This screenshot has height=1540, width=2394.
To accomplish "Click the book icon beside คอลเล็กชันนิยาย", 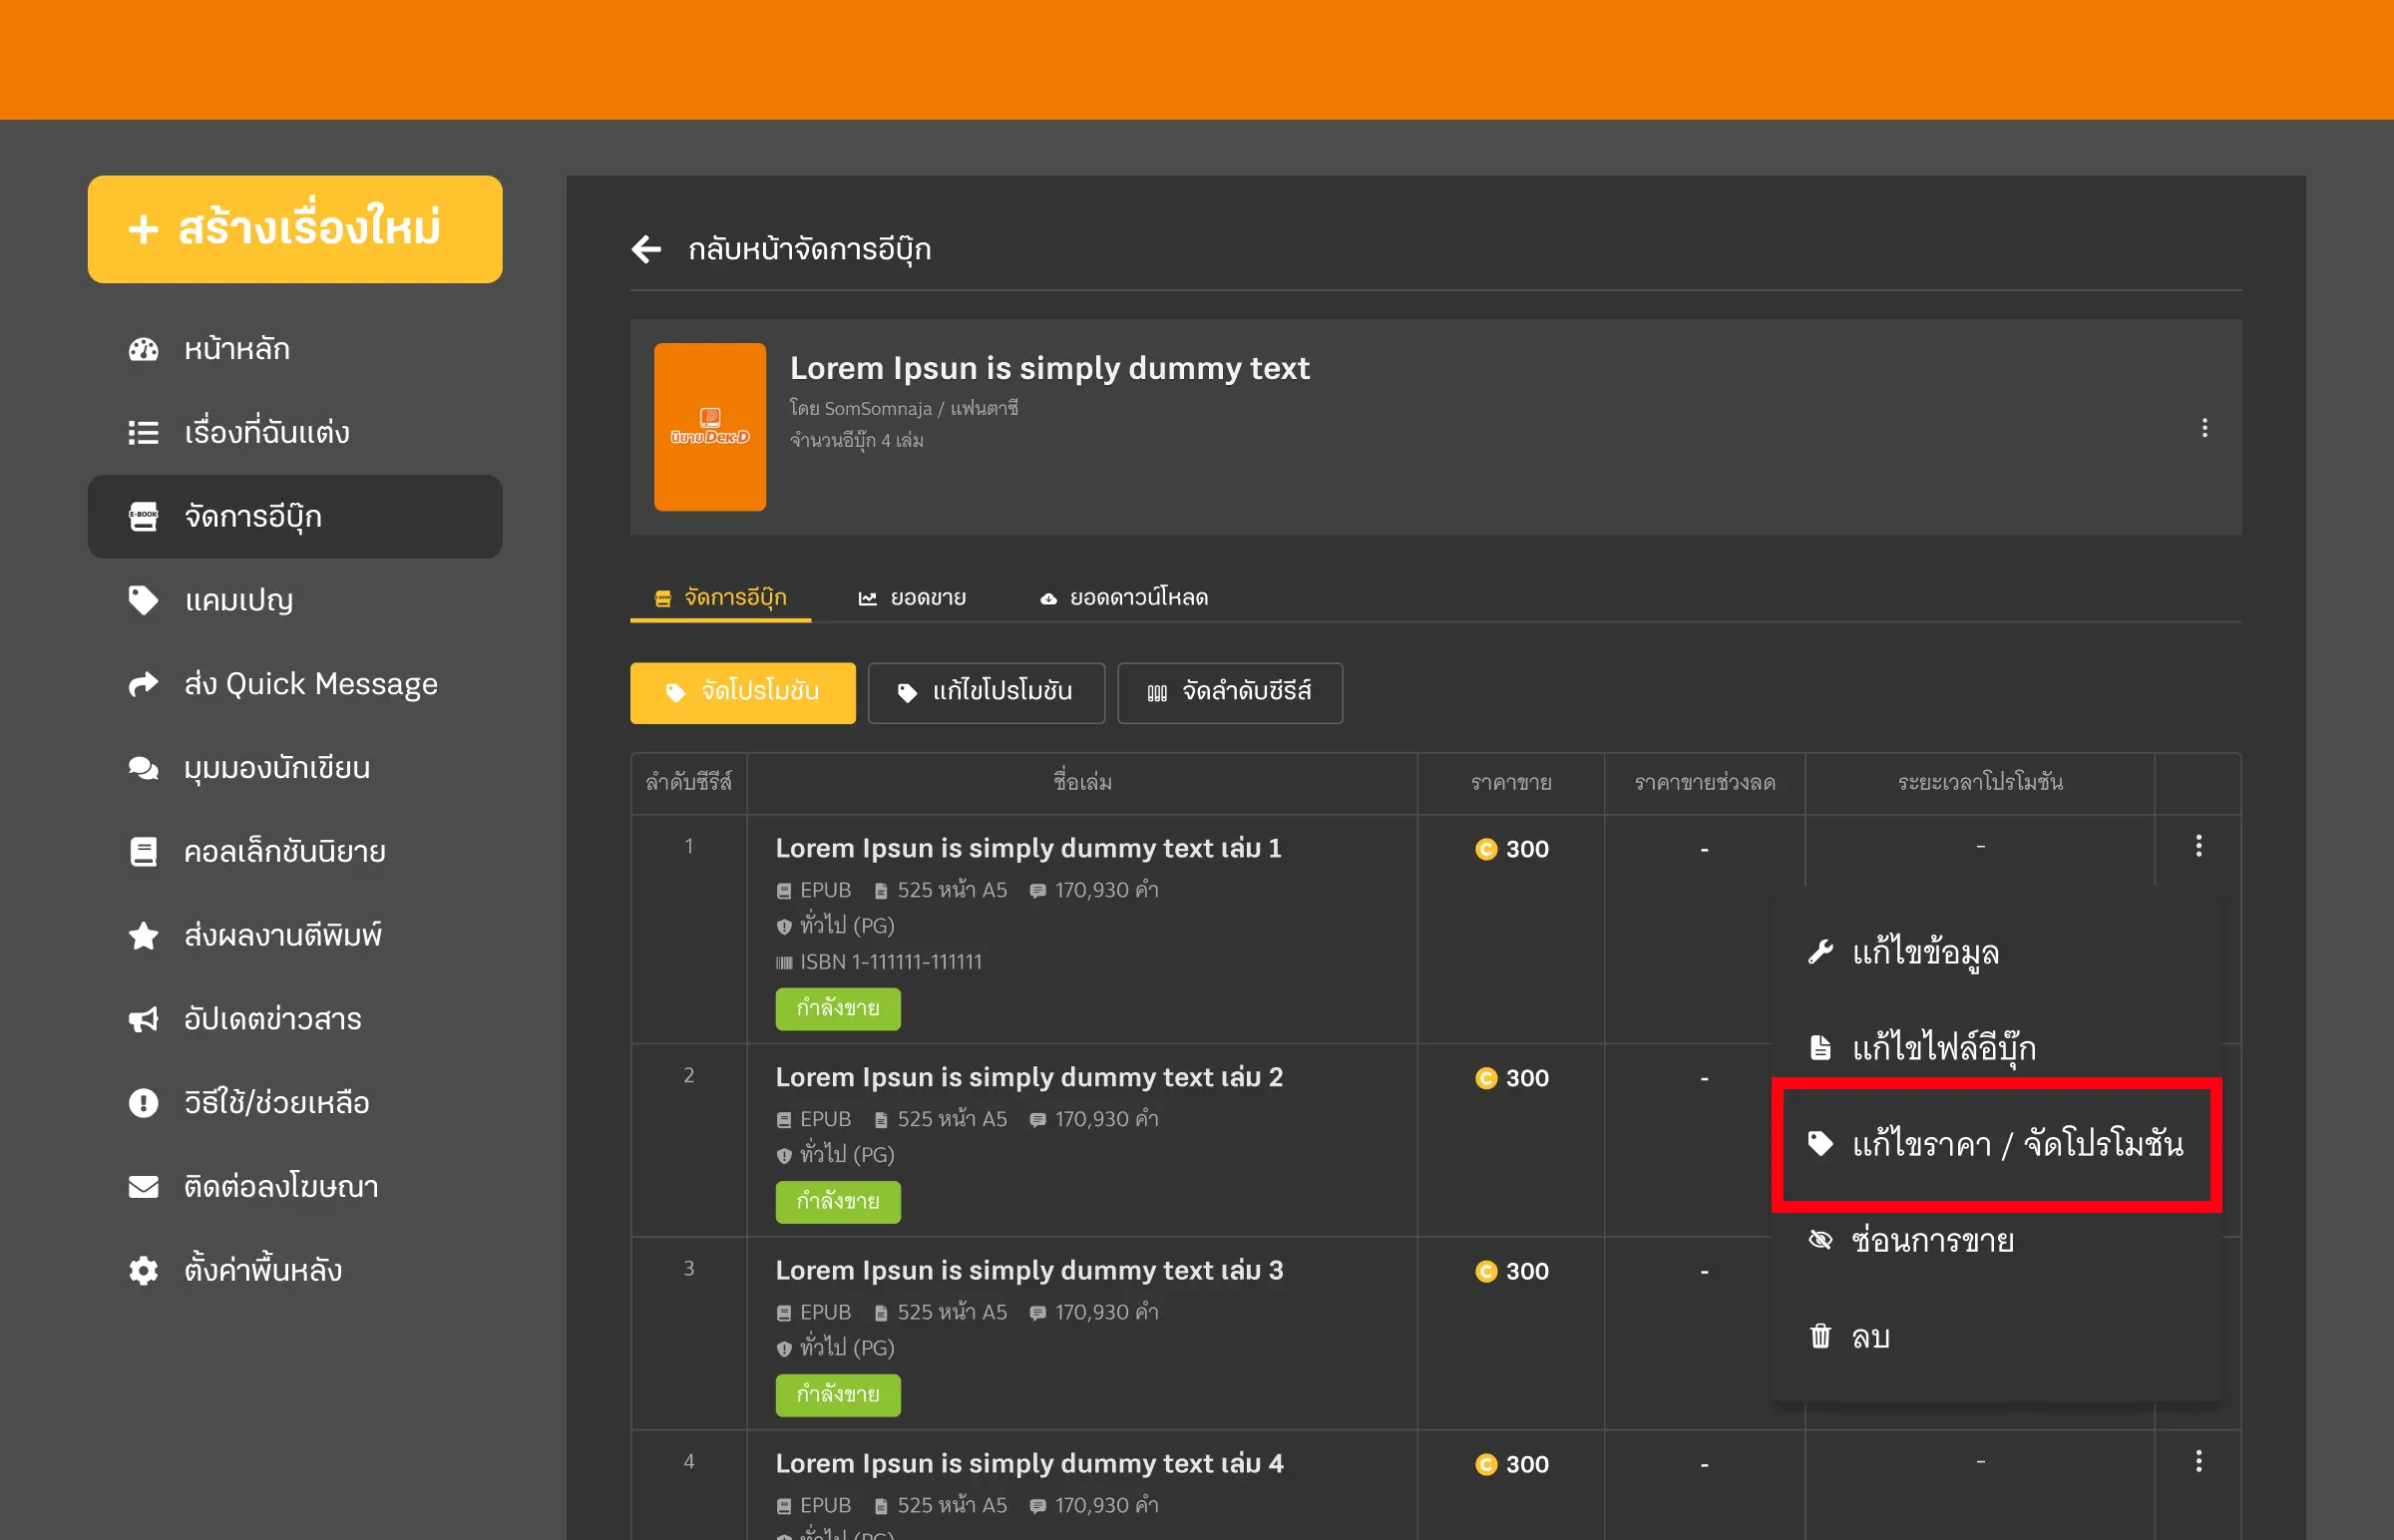I will 144,852.
